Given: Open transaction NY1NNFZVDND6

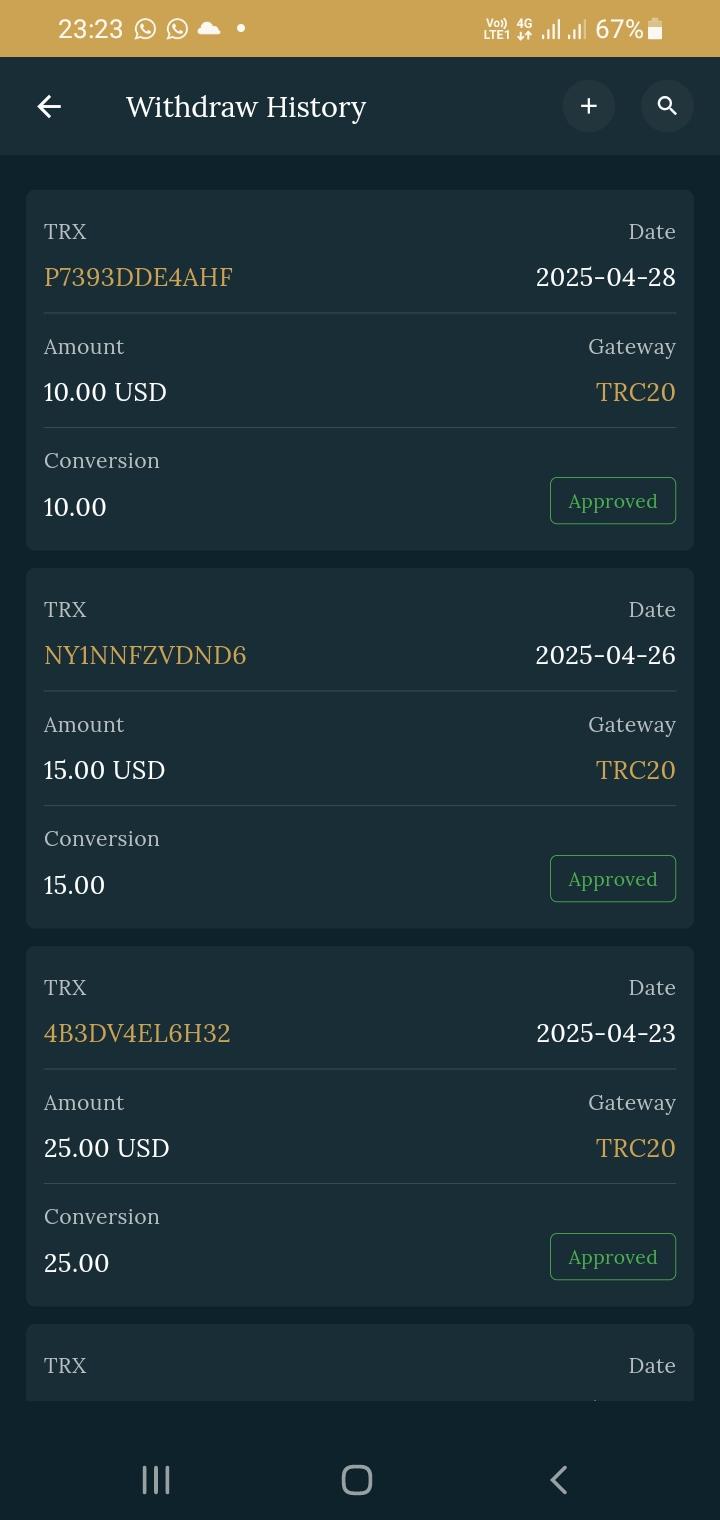Looking at the screenshot, I should pyautogui.click(x=145, y=655).
